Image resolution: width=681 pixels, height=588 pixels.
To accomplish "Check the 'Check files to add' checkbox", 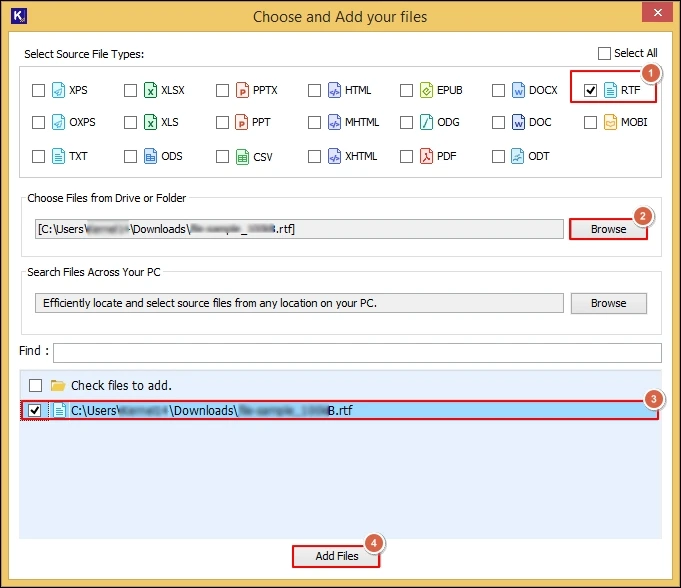I will coord(35,385).
